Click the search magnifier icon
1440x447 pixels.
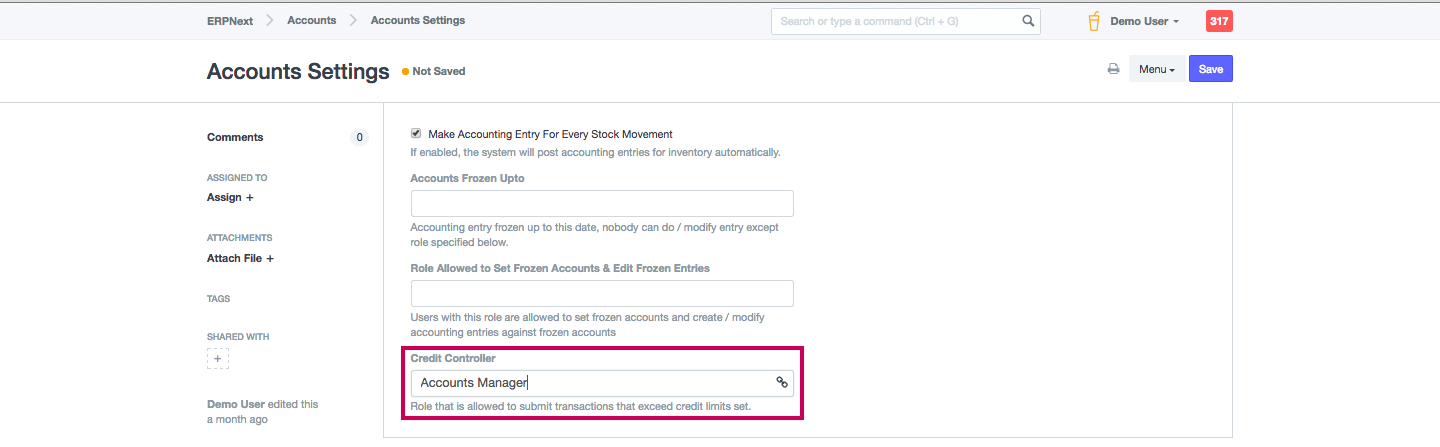tap(1028, 21)
